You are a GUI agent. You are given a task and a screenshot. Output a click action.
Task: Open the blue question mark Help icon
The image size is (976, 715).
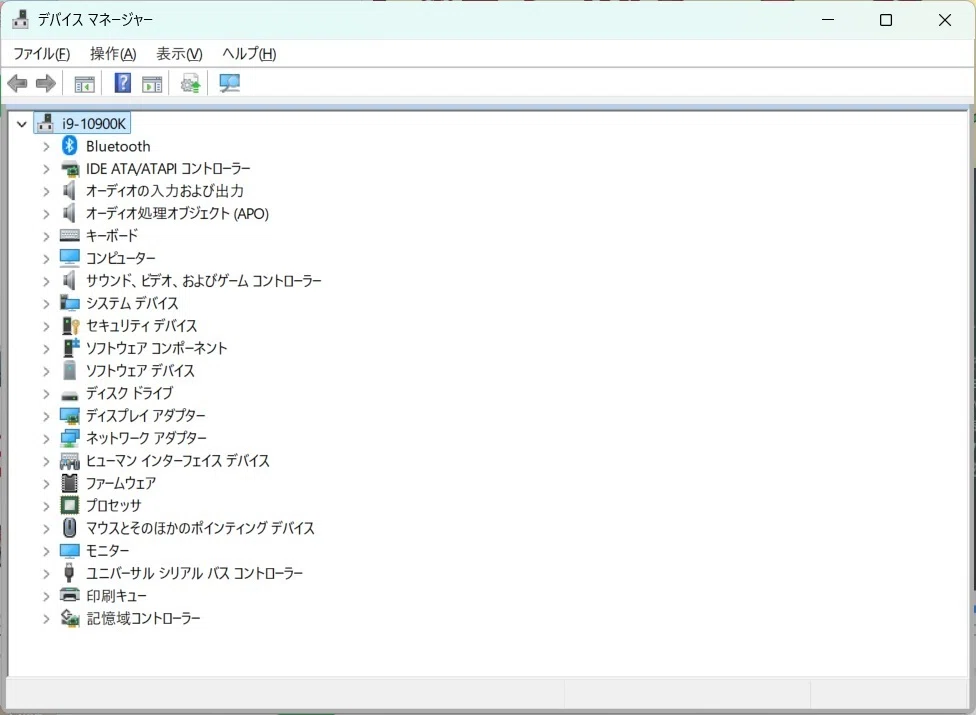[x=123, y=83]
